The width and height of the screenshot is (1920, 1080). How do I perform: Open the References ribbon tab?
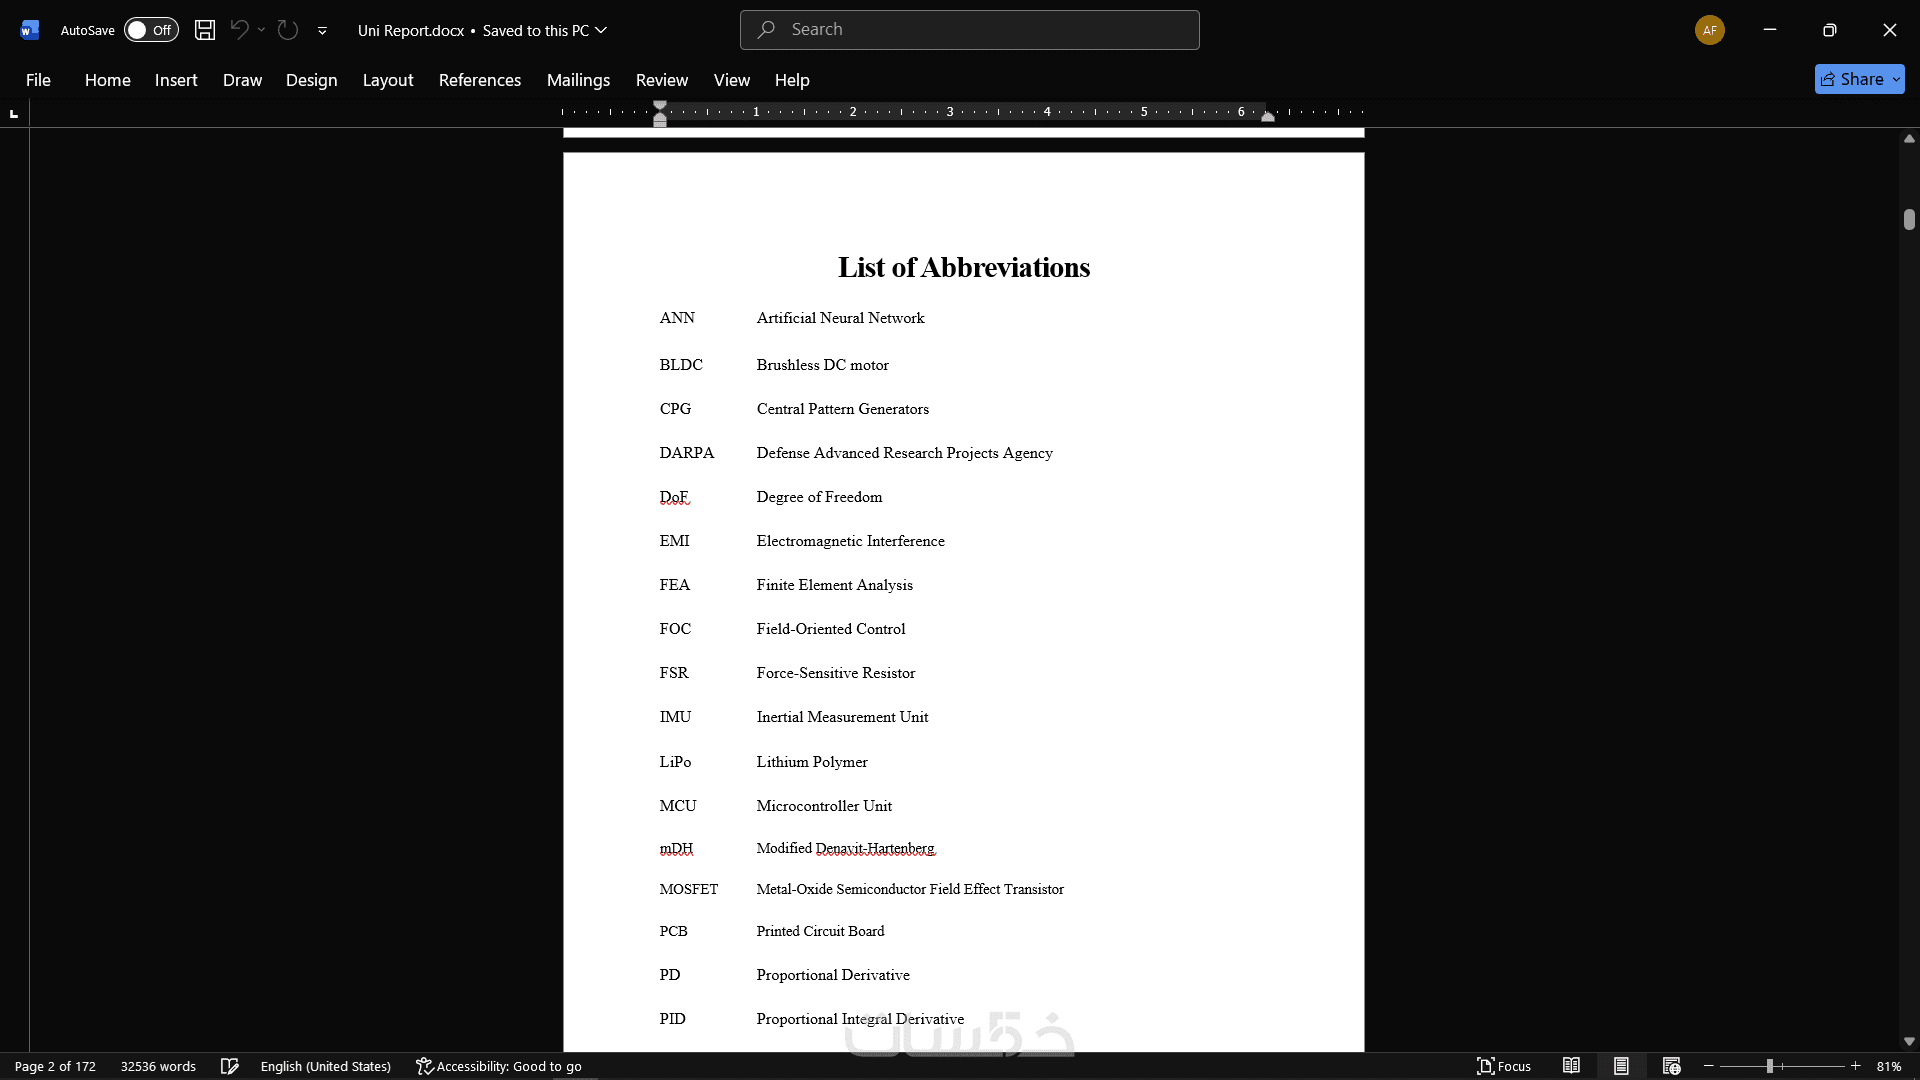(479, 80)
